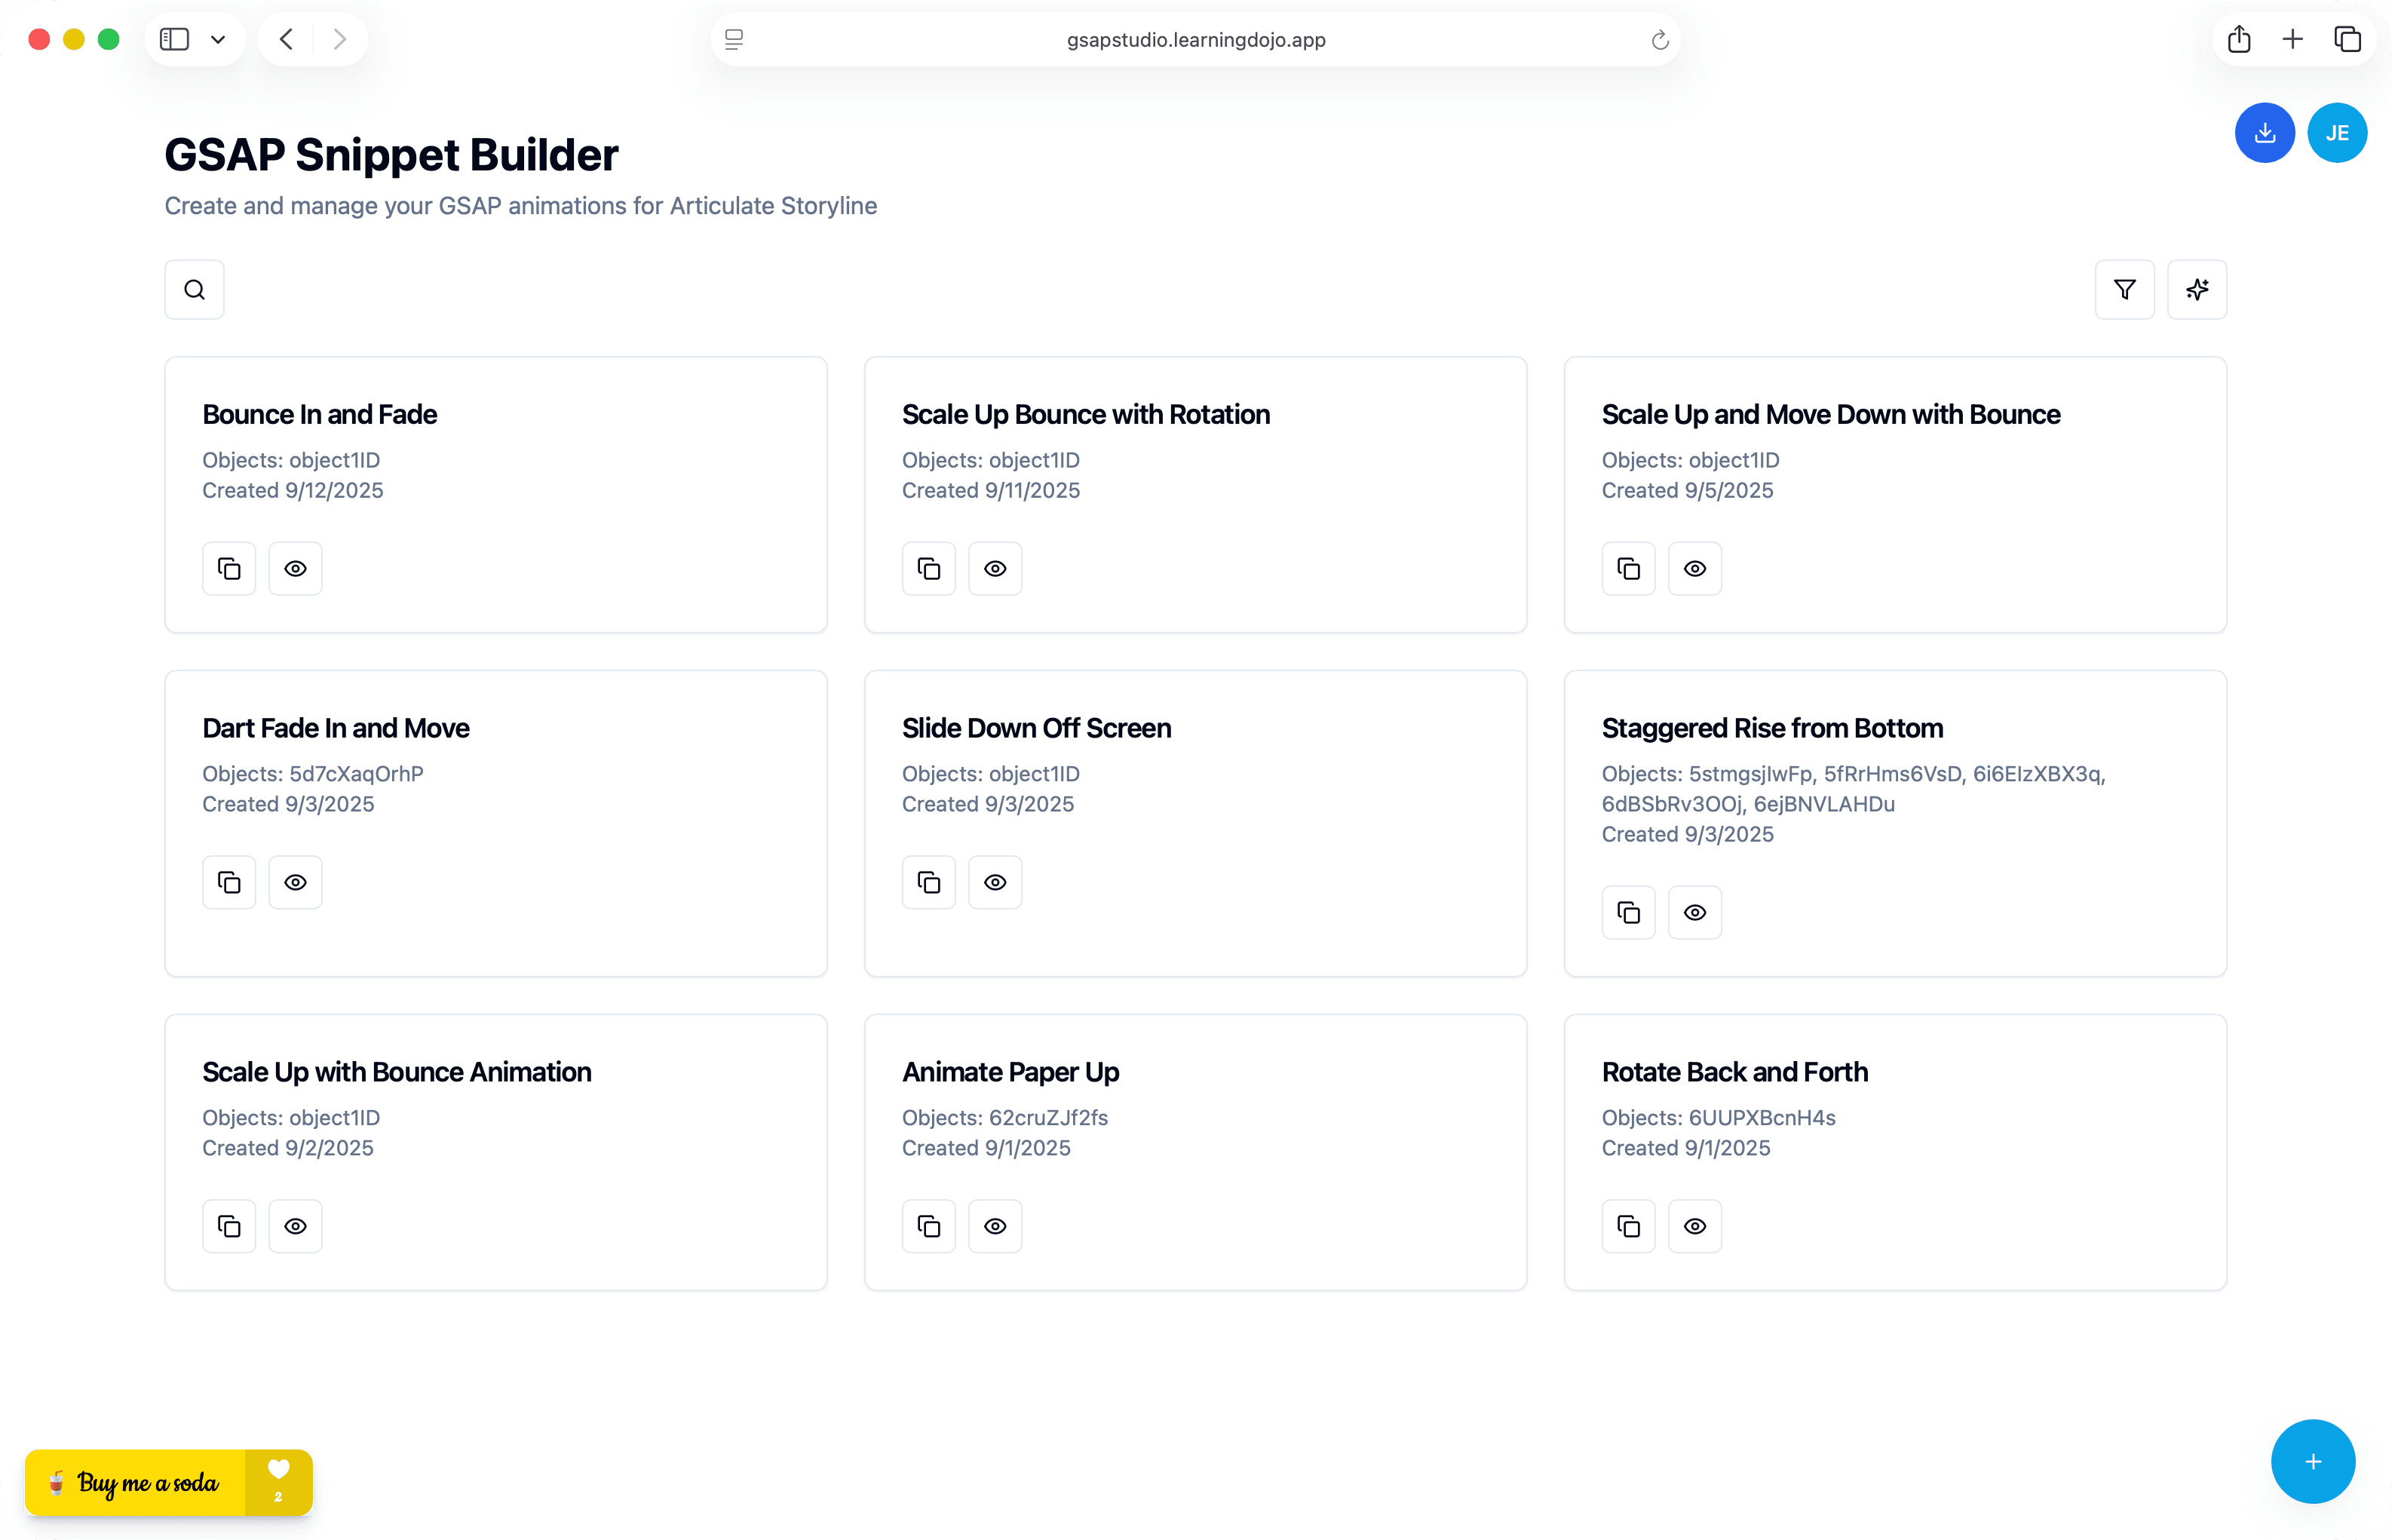Copy the Staggered Rise from Bottom snippet
This screenshot has height=1540, width=2392.
coord(1628,913)
